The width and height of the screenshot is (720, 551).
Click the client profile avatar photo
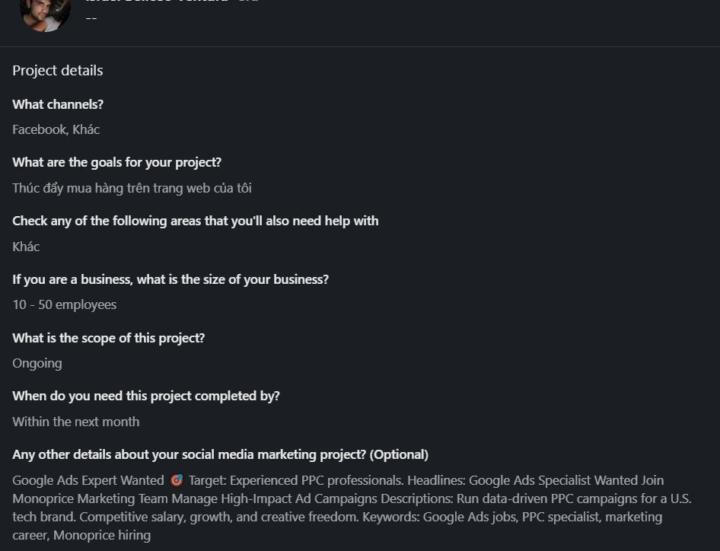[x=45, y=12]
